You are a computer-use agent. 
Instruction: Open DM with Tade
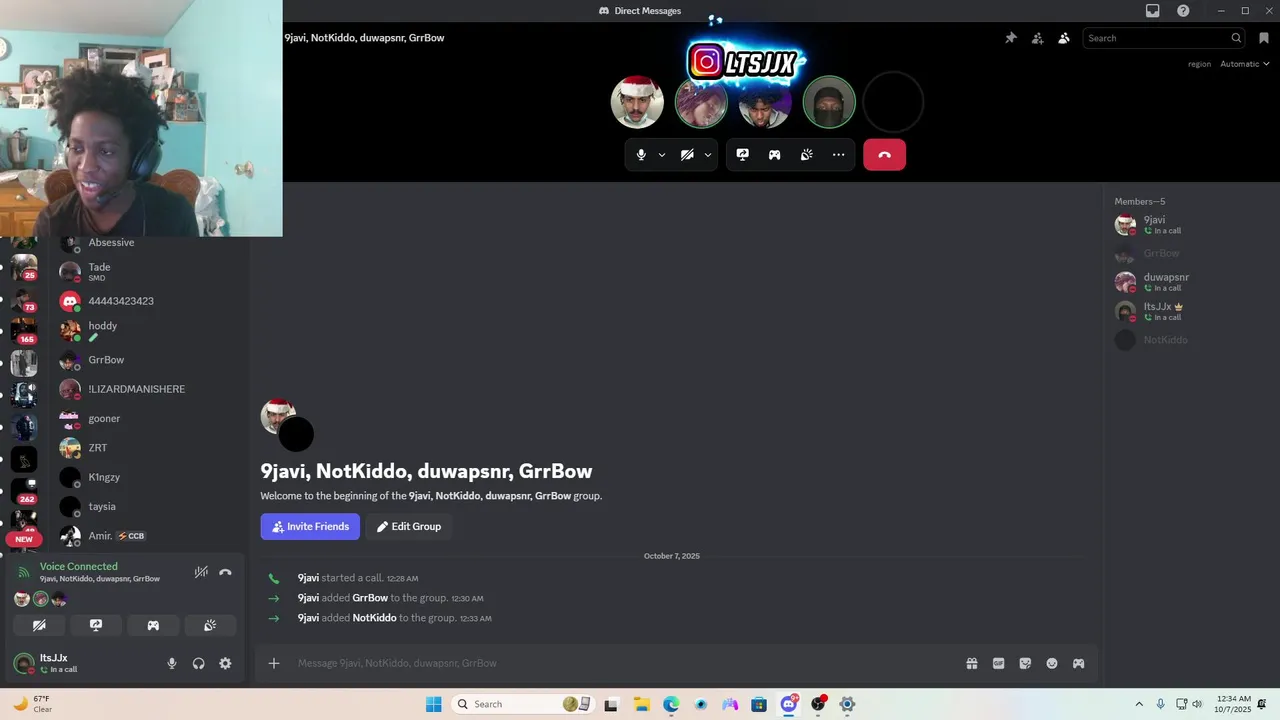pyautogui.click(x=150, y=271)
